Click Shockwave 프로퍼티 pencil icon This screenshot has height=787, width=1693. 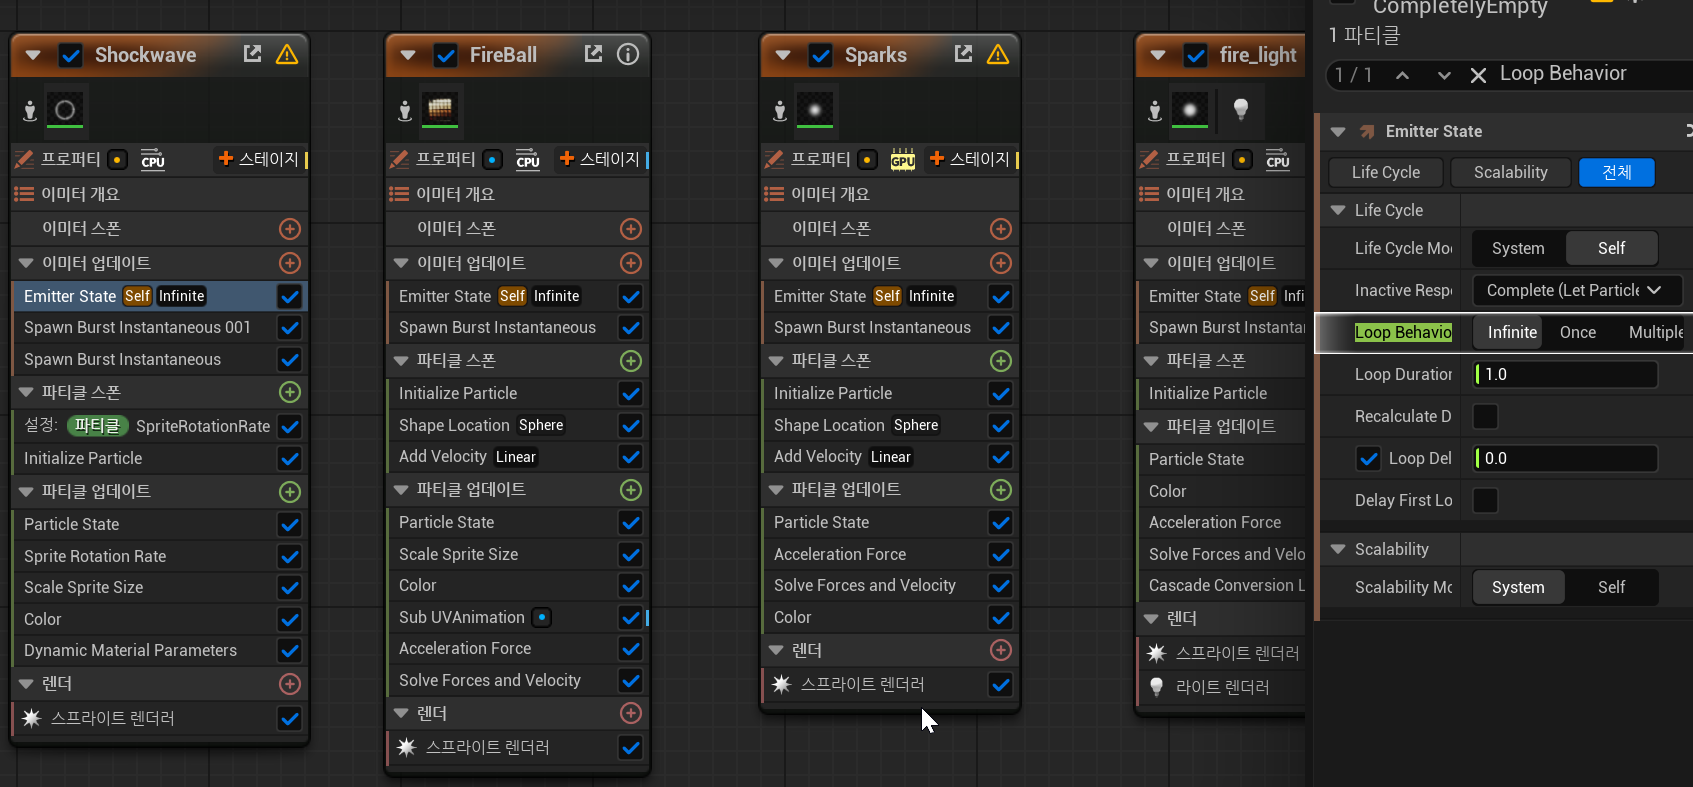click(x=24, y=159)
